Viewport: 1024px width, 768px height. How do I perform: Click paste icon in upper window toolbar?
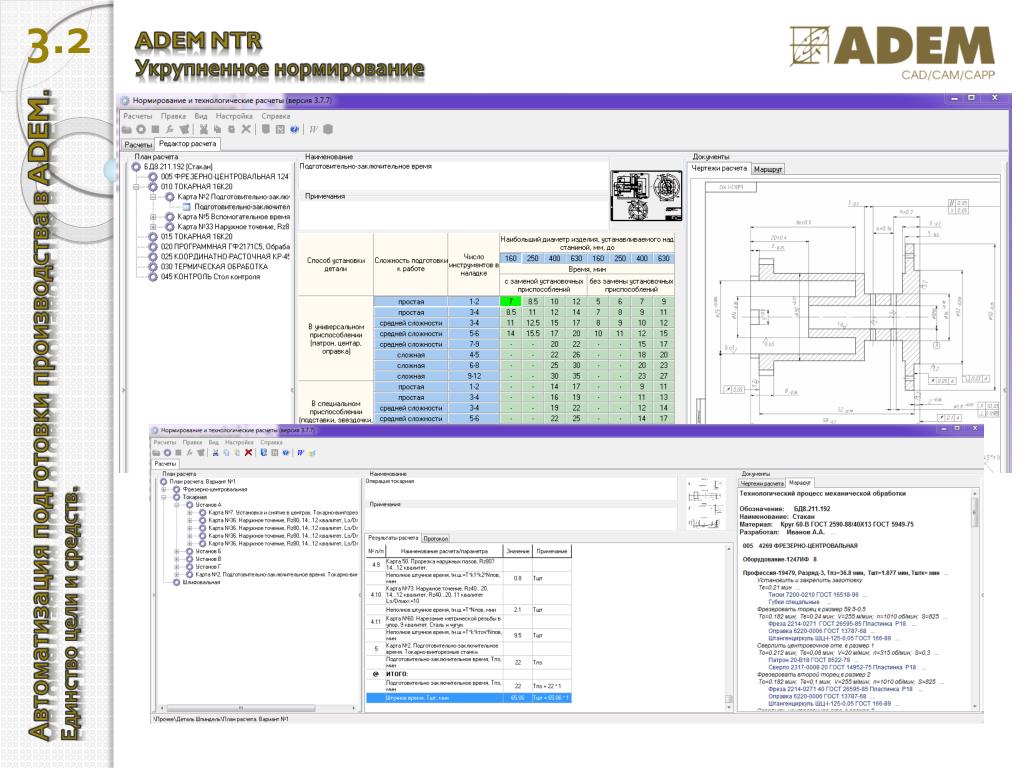[x=231, y=129]
